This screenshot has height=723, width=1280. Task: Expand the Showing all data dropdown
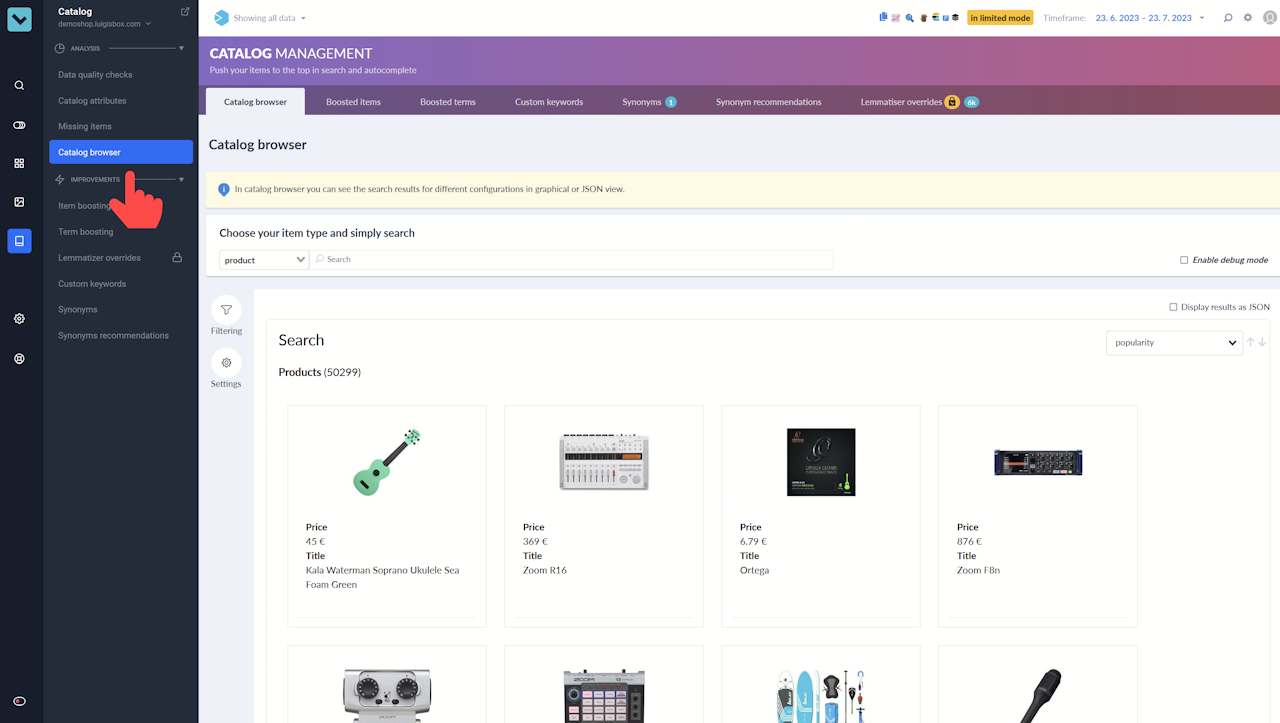tap(260, 18)
